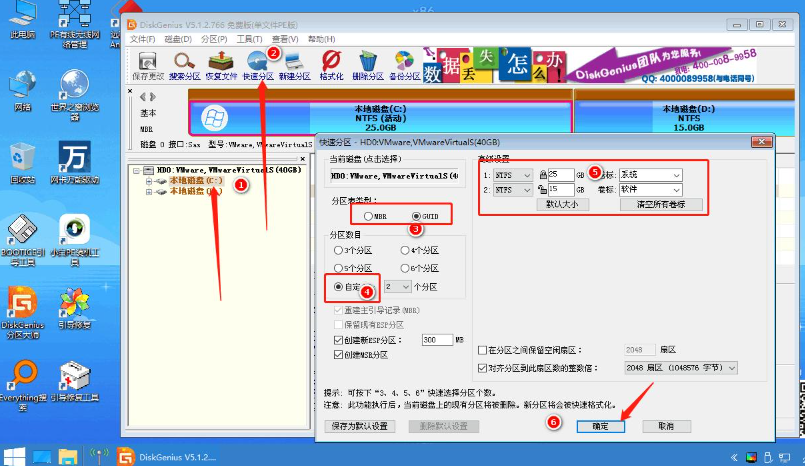Launch 引导修复 desktop shortcut
Screen dimensions: 805x466
pyautogui.click(x=75, y=308)
